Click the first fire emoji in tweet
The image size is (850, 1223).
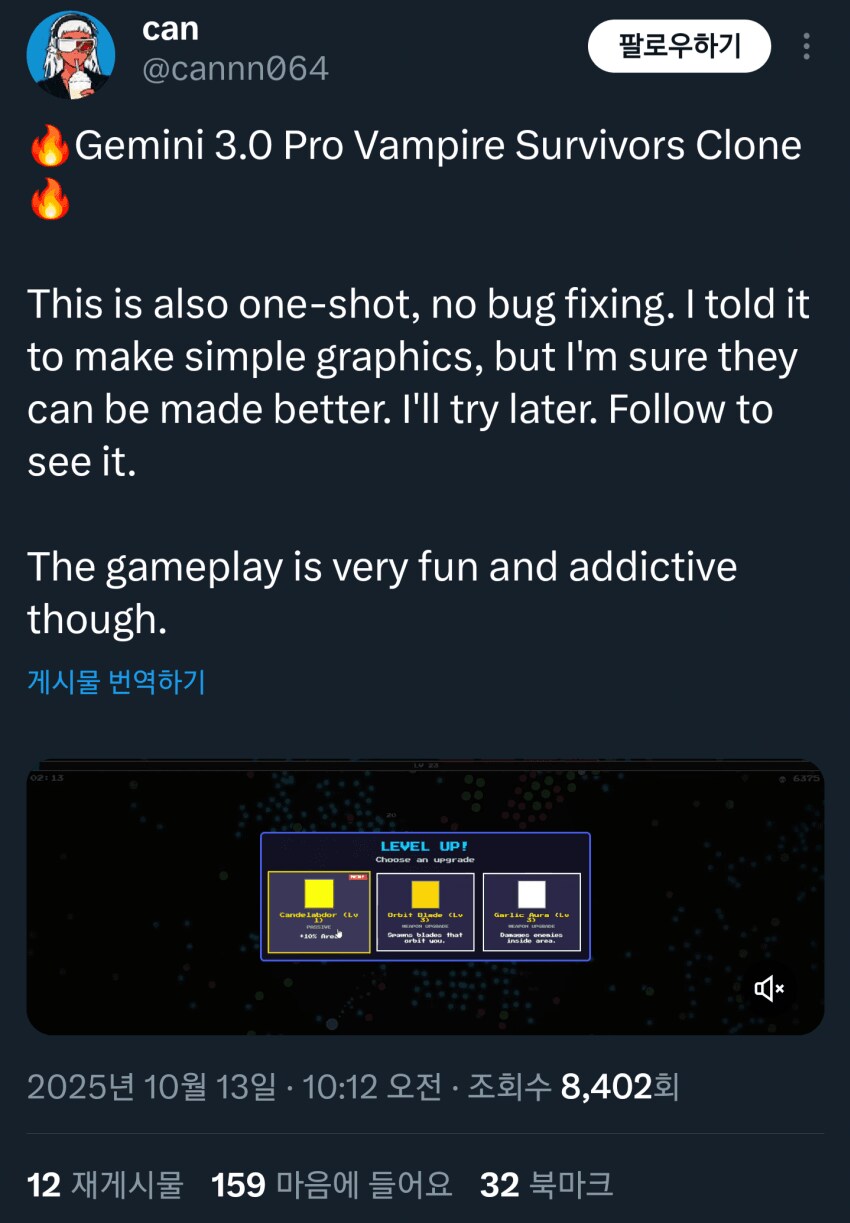[x=49, y=147]
